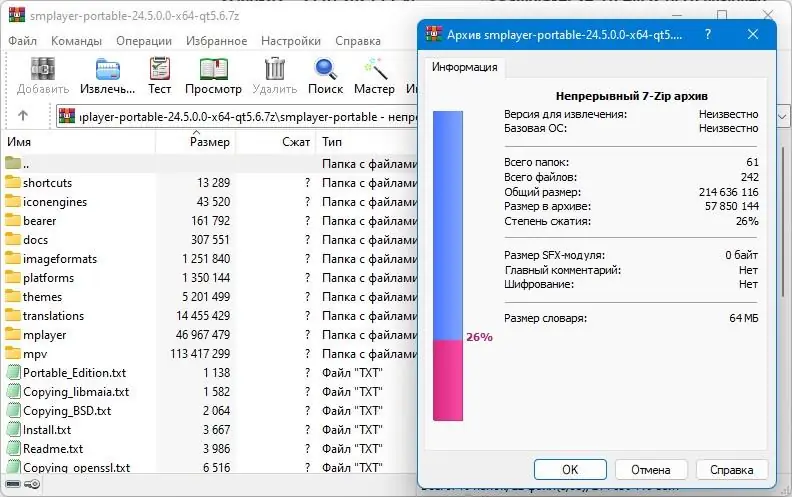Image resolution: width=792 pixels, height=497 pixels.
Task: Select the Readme.txt file icon
Action: click(x=14, y=449)
